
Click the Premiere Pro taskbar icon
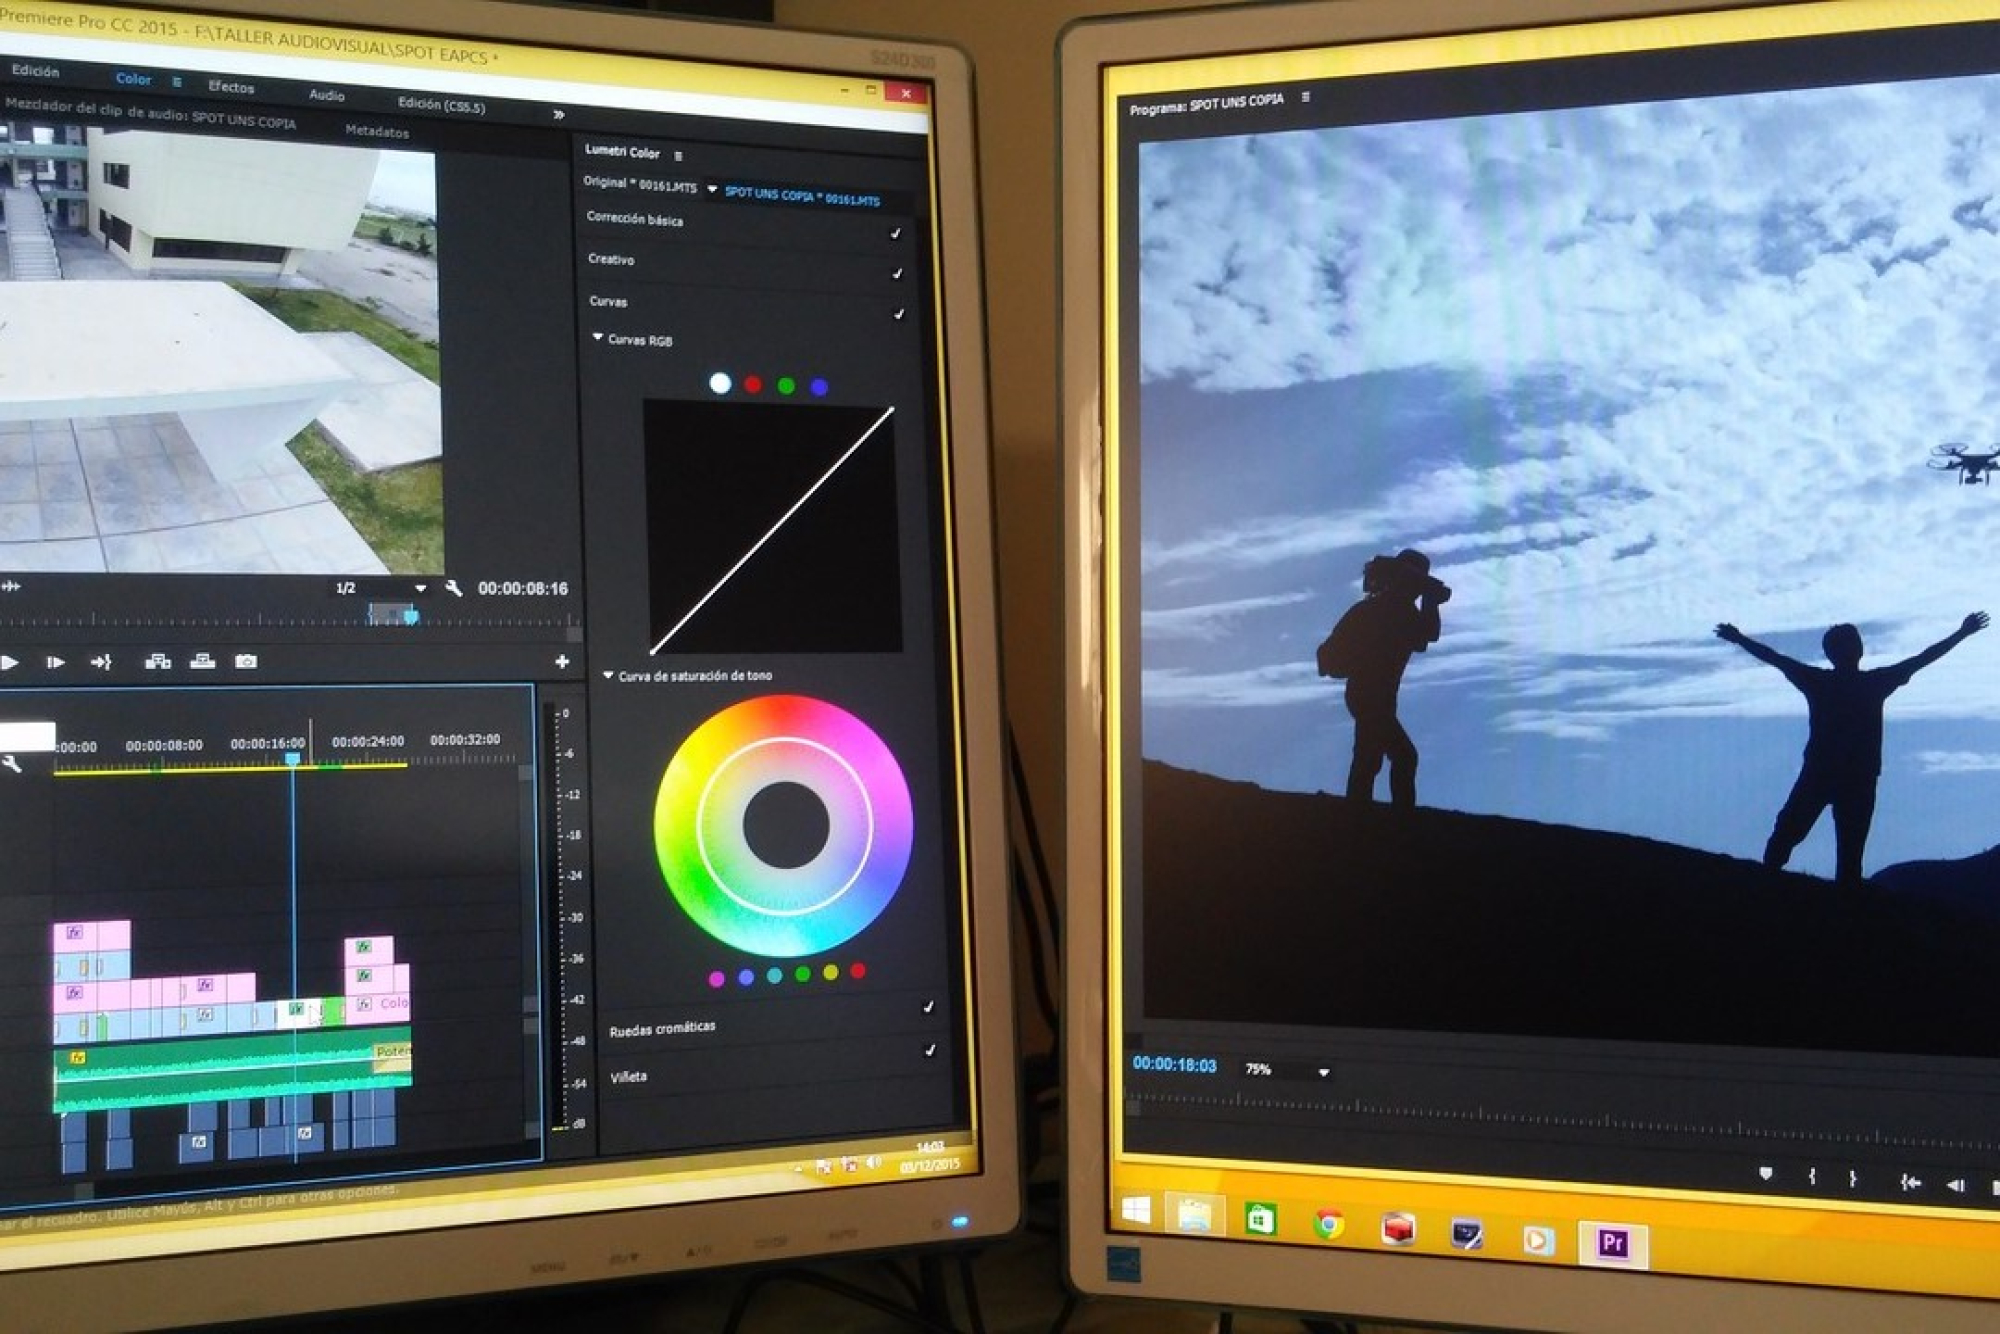pyautogui.click(x=1613, y=1243)
